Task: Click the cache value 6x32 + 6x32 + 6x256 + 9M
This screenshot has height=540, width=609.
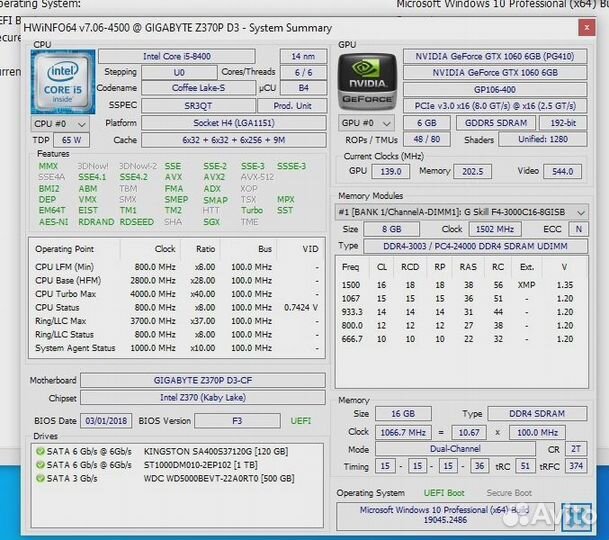Action: pos(234,140)
